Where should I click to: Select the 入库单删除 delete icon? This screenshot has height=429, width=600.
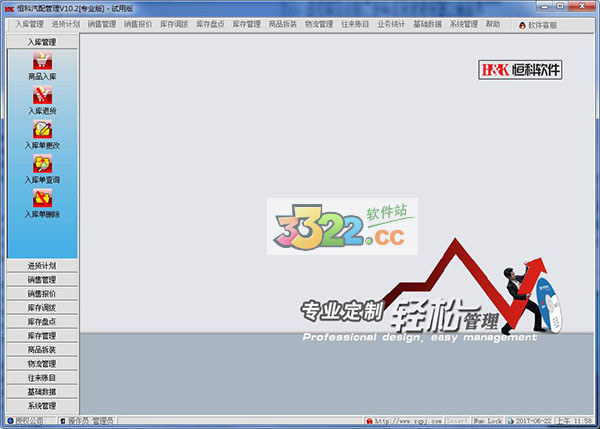point(42,198)
